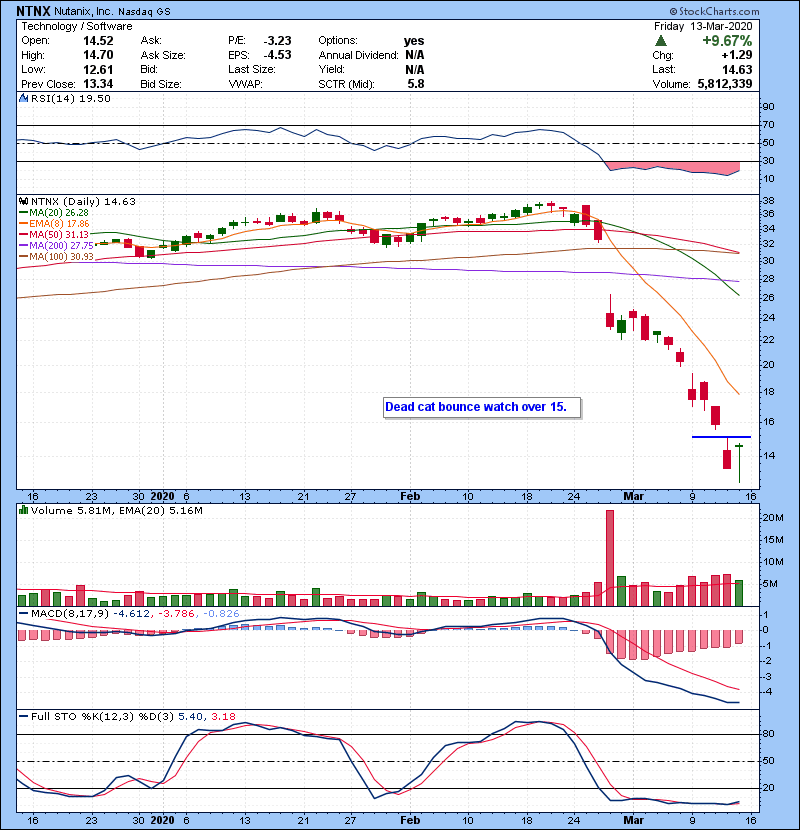Click the Last price 14.63 value

(x=737, y=69)
